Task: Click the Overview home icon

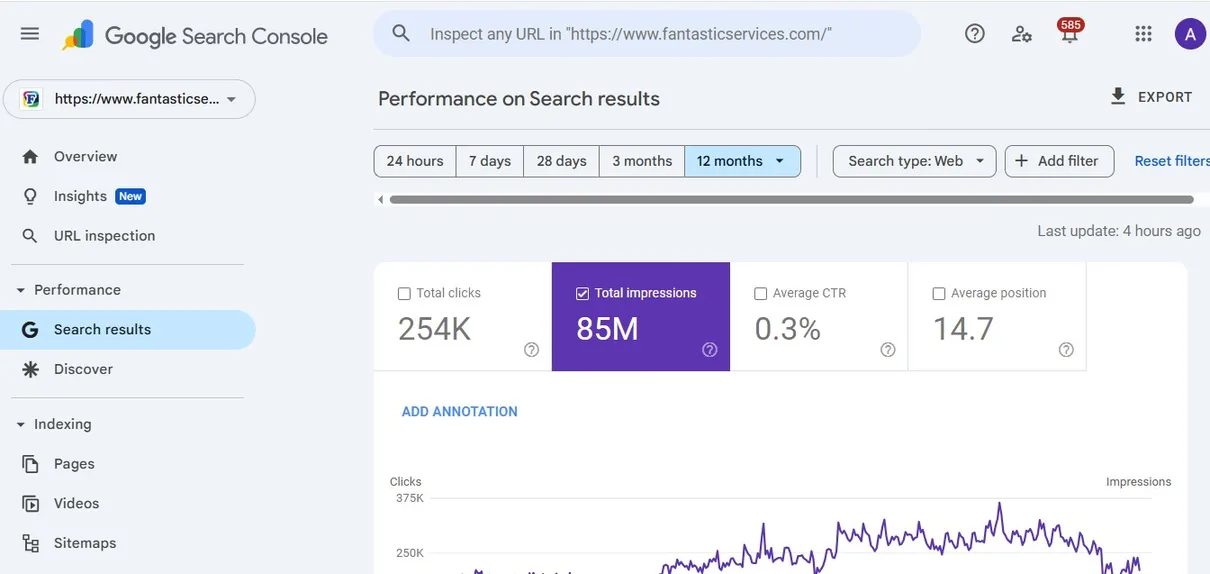Action: click(30, 157)
